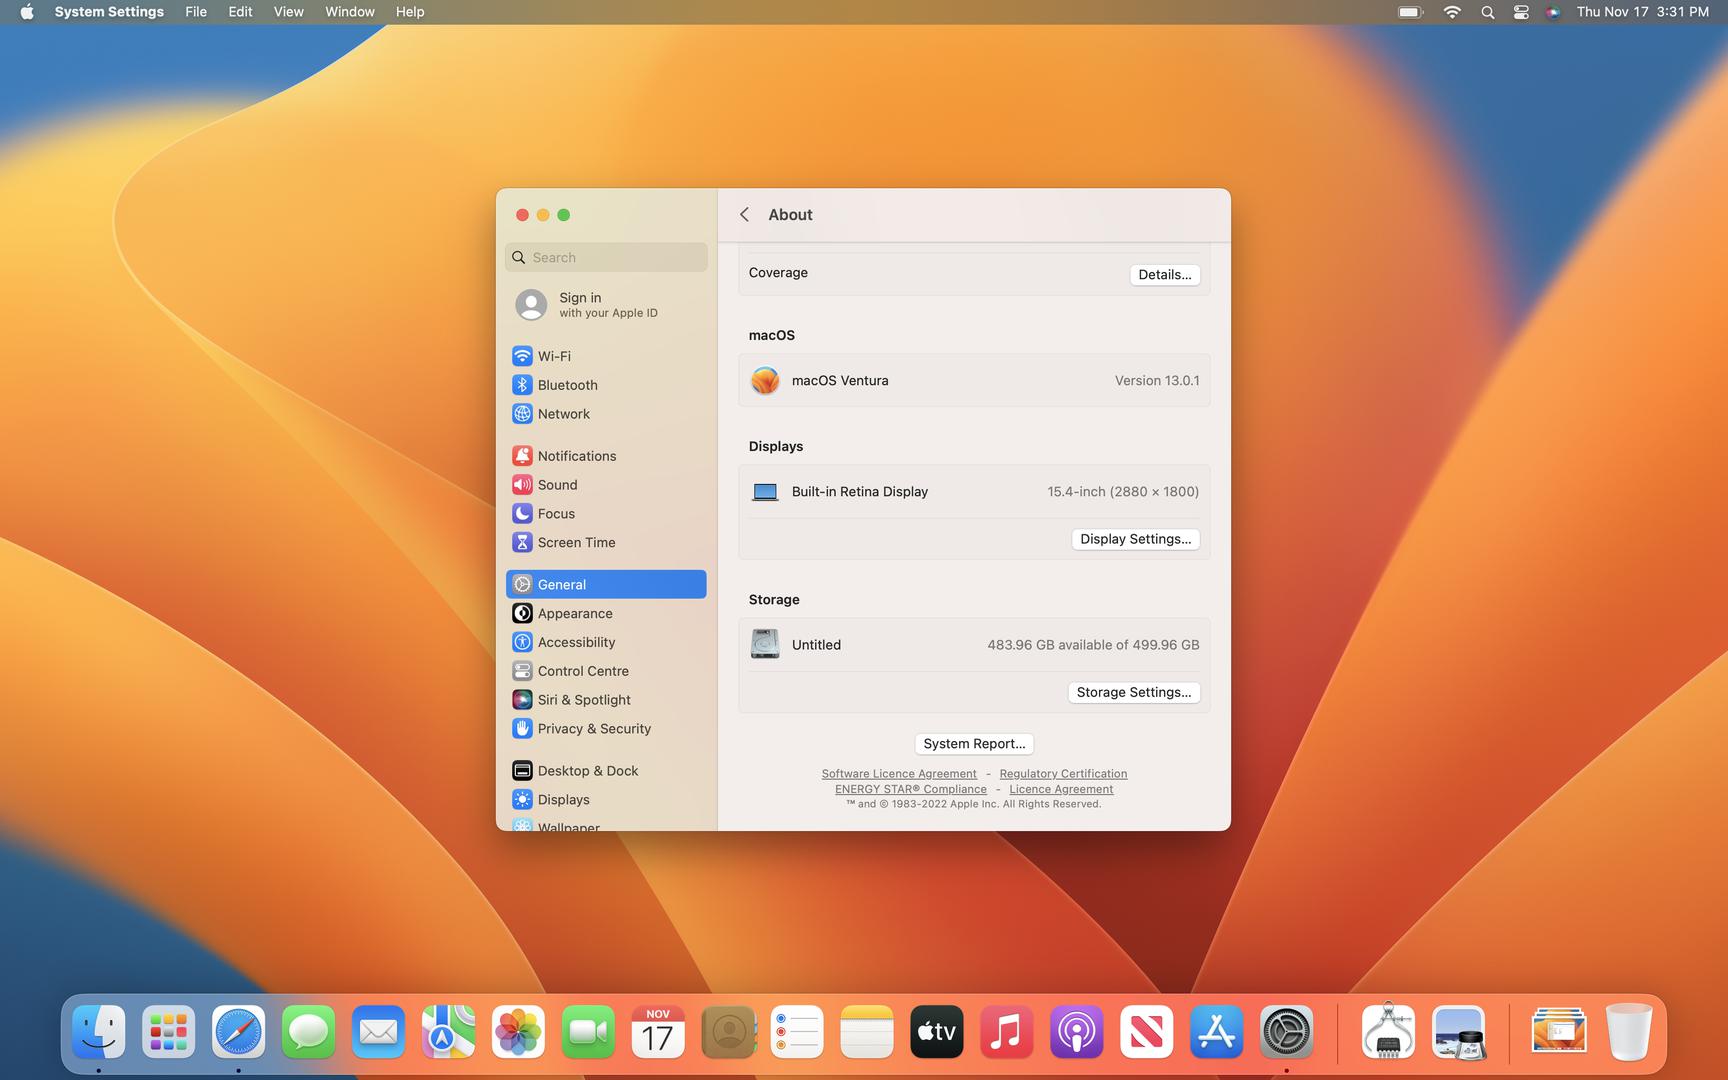
Task: Open the View menu
Action: (288, 12)
